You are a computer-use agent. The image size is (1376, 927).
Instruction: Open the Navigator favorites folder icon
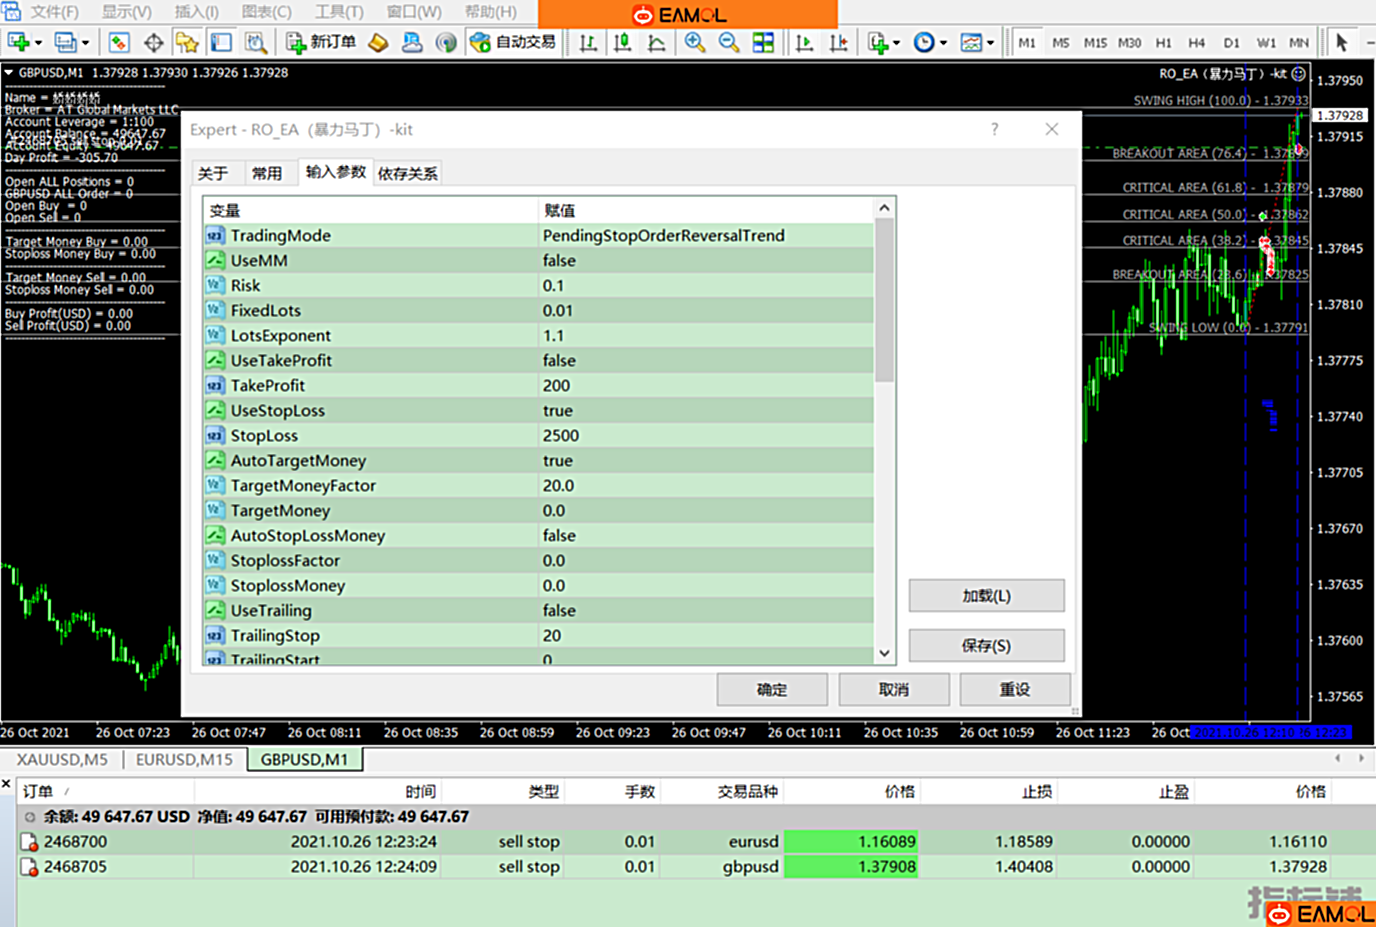coord(187,42)
